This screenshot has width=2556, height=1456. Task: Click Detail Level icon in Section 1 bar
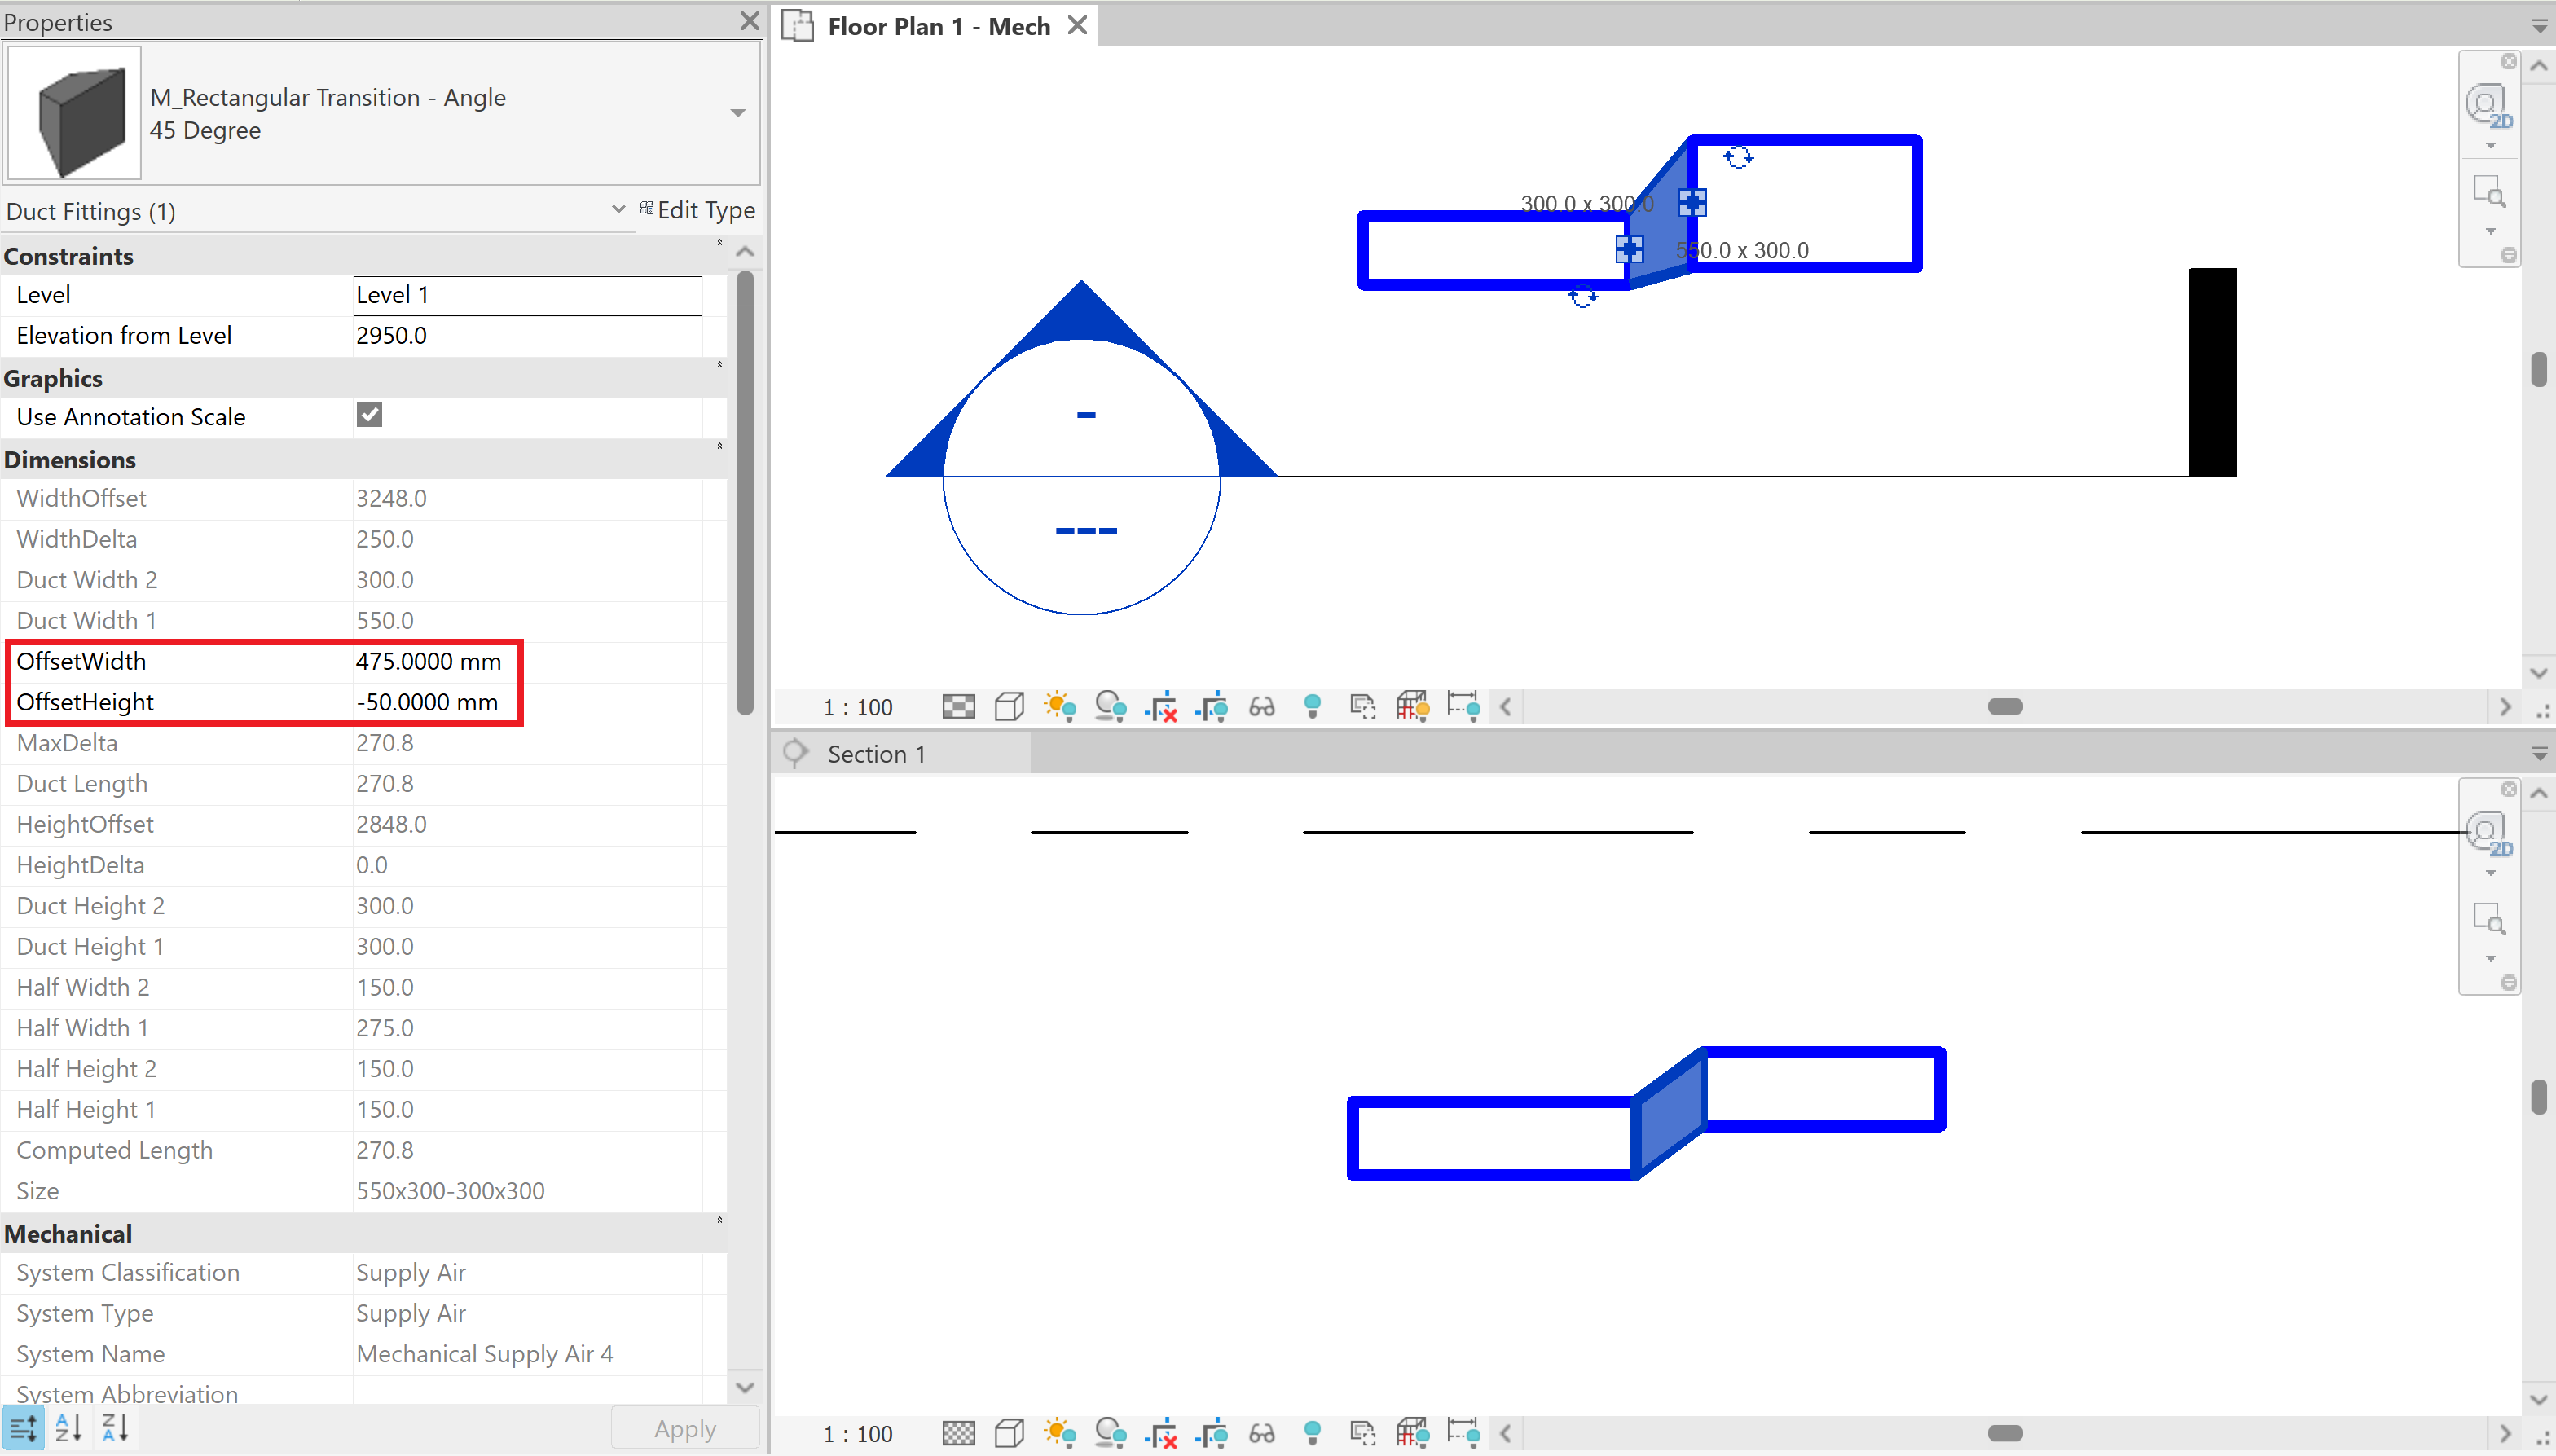[958, 1434]
